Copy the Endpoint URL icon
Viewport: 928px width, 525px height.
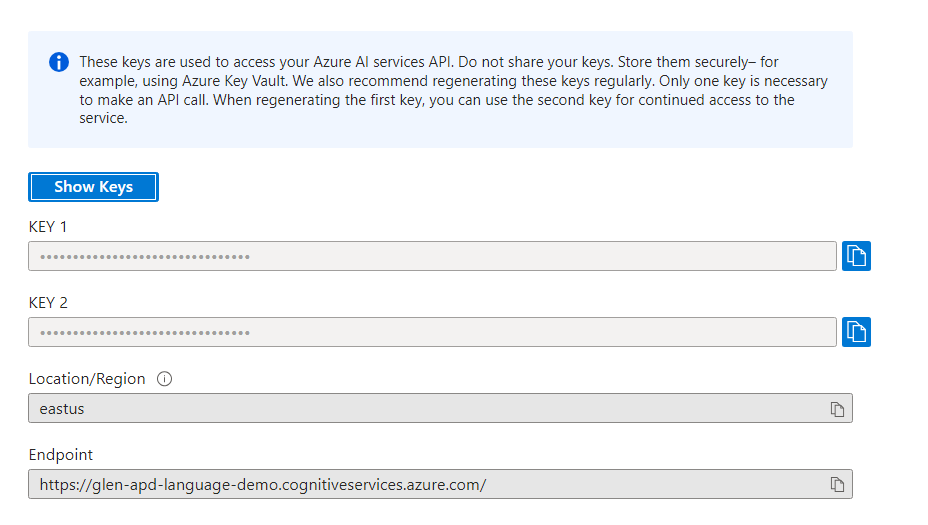pos(837,485)
